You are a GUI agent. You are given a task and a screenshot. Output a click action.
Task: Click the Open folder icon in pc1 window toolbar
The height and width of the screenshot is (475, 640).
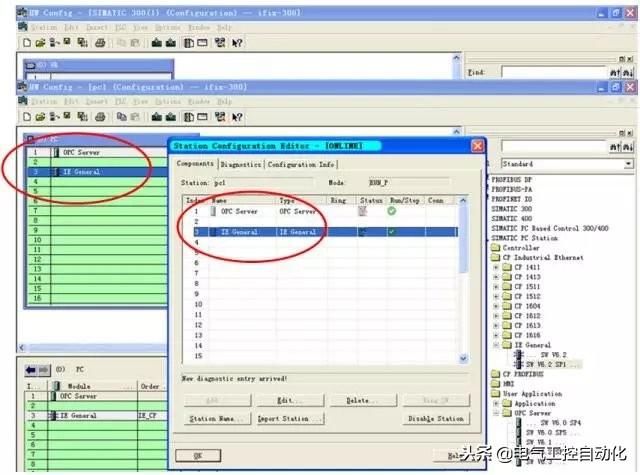coord(40,117)
